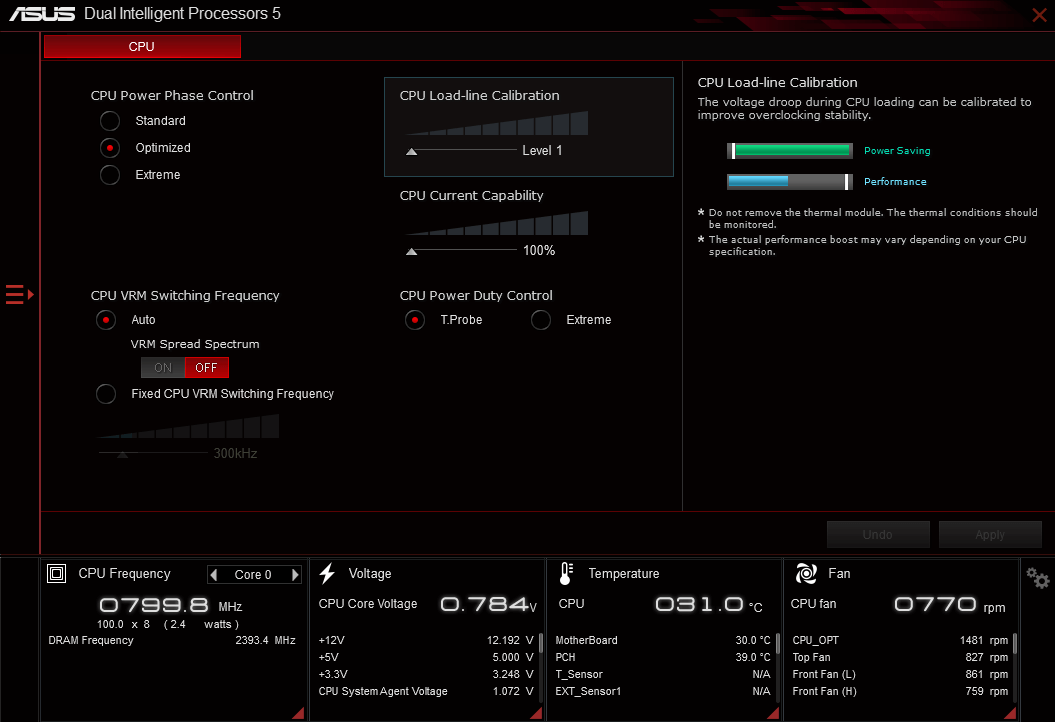Click the Temperature thermometer icon
Screen dimensions: 1055x722
pyautogui.click(x=566, y=573)
